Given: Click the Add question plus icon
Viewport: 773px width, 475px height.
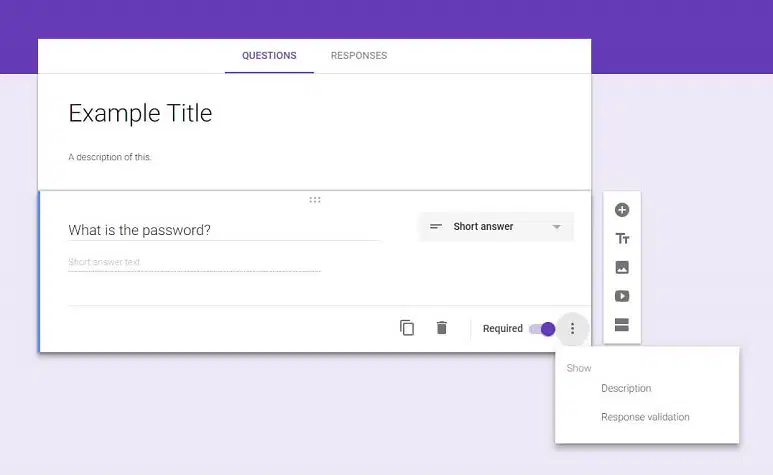Looking at the screenshot, I should pyautogui.click(x=622, y=210).
